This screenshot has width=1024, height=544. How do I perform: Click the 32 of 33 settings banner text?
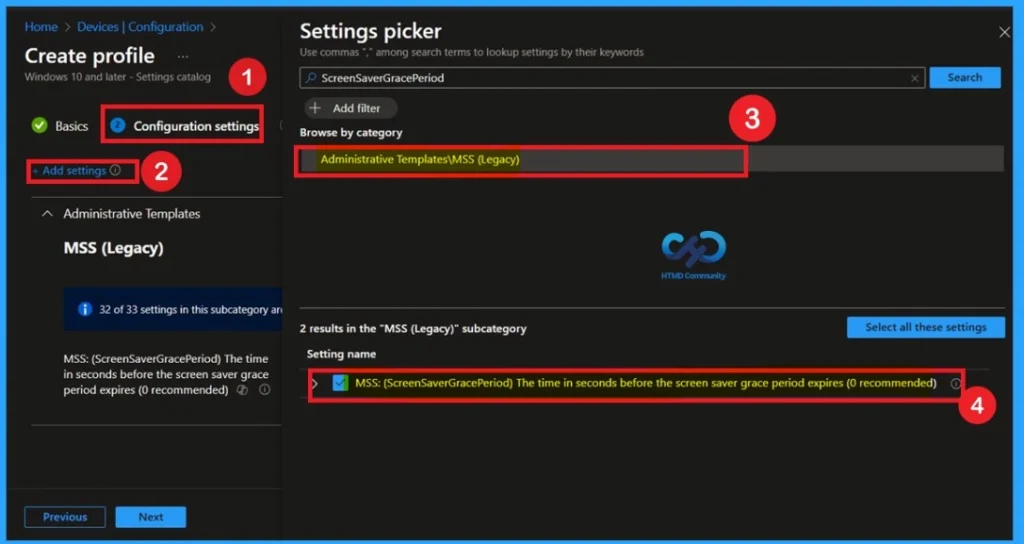click(x=191, y=310)
